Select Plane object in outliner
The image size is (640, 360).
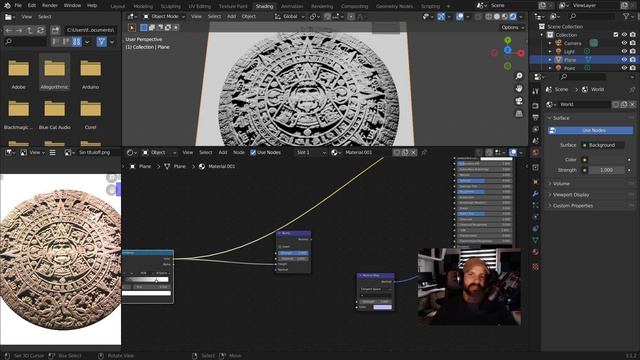point(570,60)
